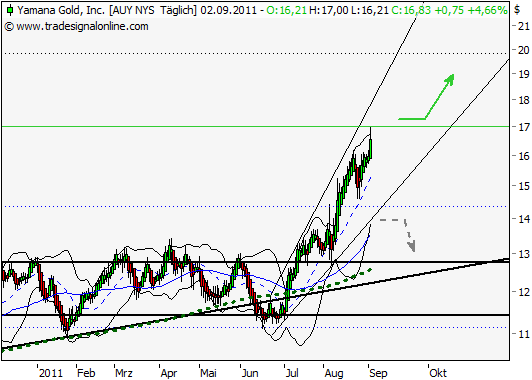This screenshot has height=380, width=532.
Task: Click the 'Apr' time axis label
Action: (169, 373)
